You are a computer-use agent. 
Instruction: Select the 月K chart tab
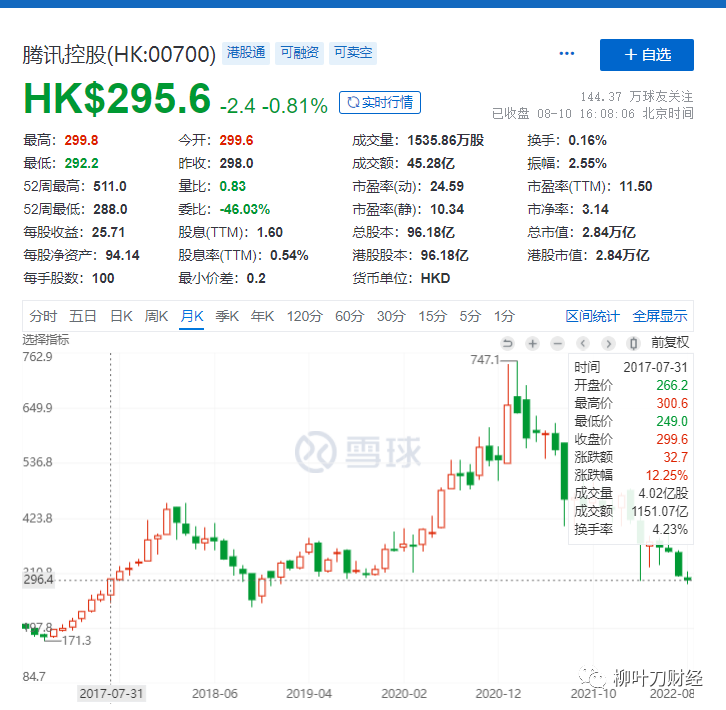[x=192, y=316]
